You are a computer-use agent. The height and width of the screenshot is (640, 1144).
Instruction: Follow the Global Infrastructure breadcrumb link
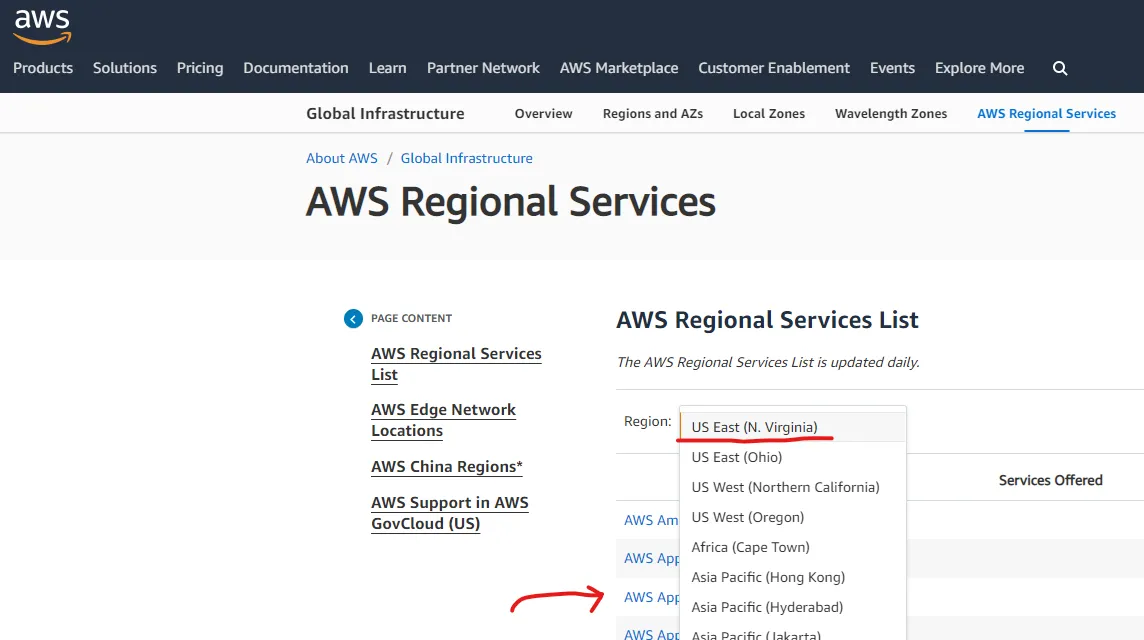[x=466, y=158]
